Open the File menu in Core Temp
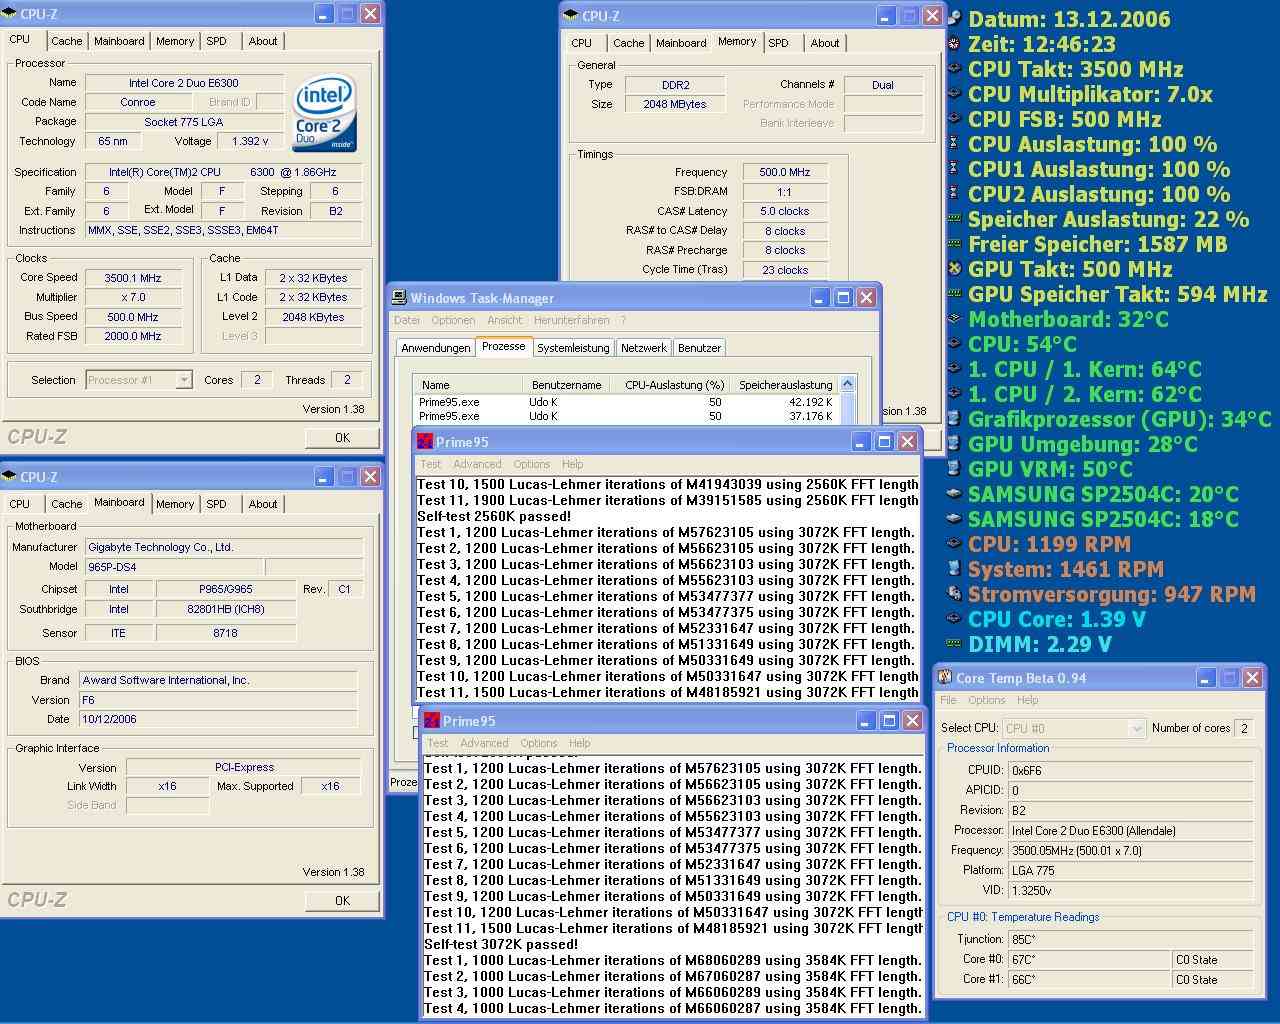The height and width of the screenshot is (1024, 1280). click(x=948, y=700)
